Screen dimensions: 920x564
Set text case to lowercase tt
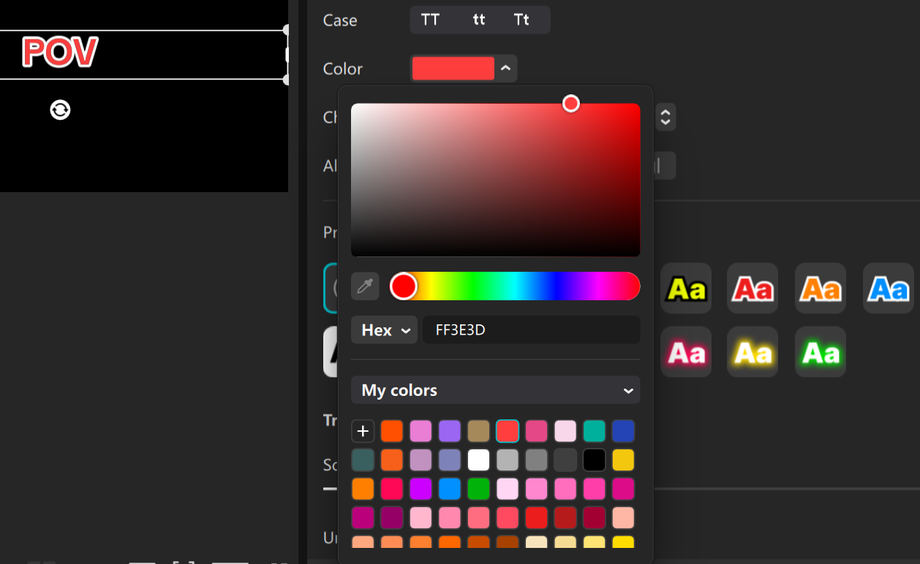click(x=479, y=20)
